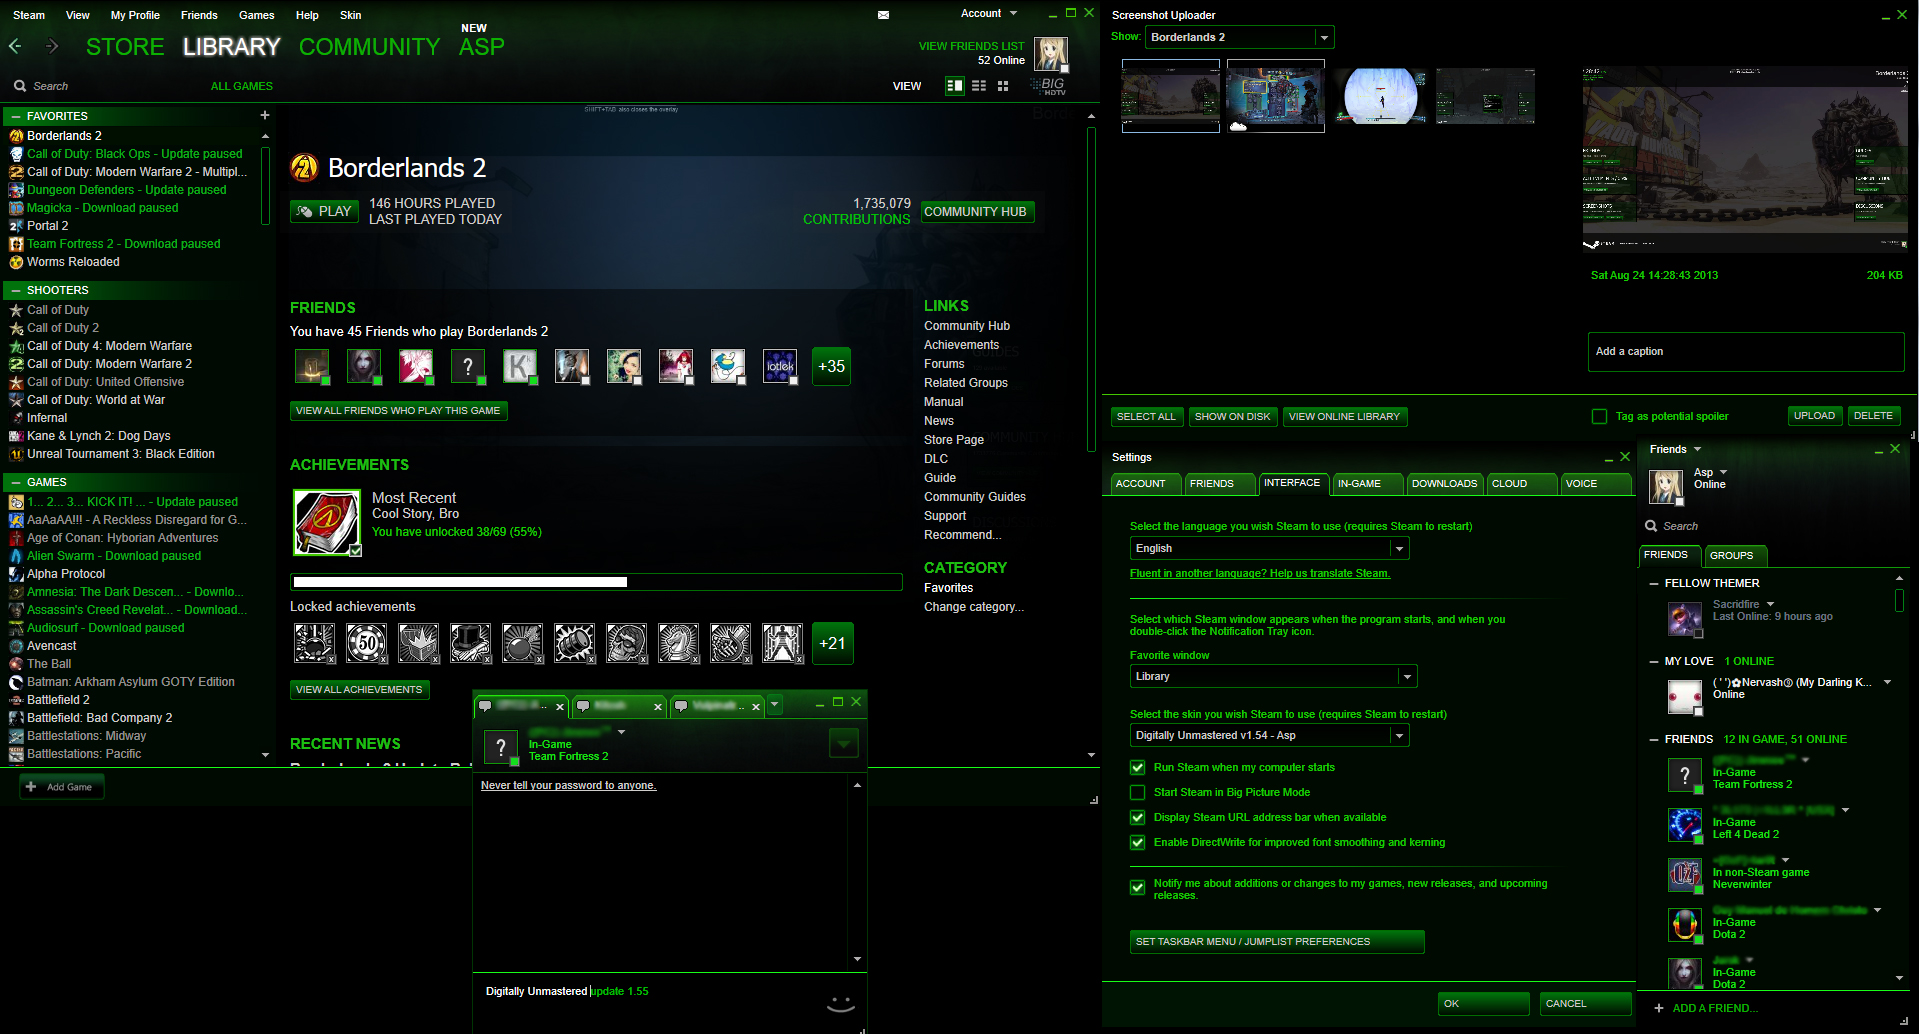Image resolution: width=1919 pixels, height=1034 pixels.
Task: Open the plus 21 locked achievements tile
Action: [832, 643]
